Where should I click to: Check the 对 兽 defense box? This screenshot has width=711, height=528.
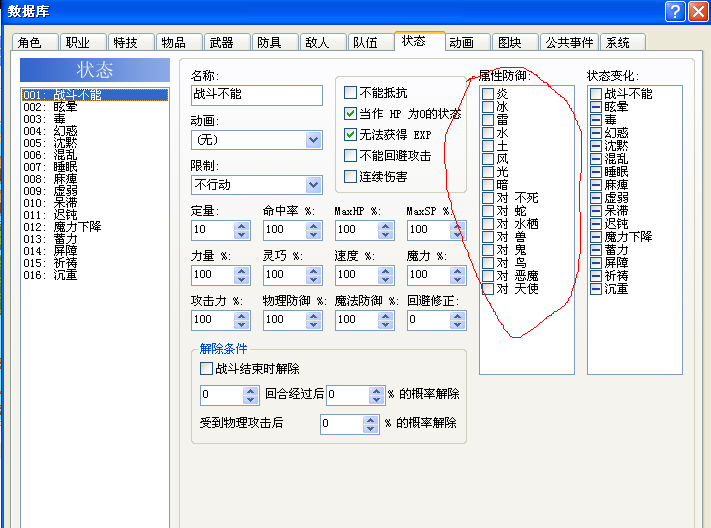(488, 237)
